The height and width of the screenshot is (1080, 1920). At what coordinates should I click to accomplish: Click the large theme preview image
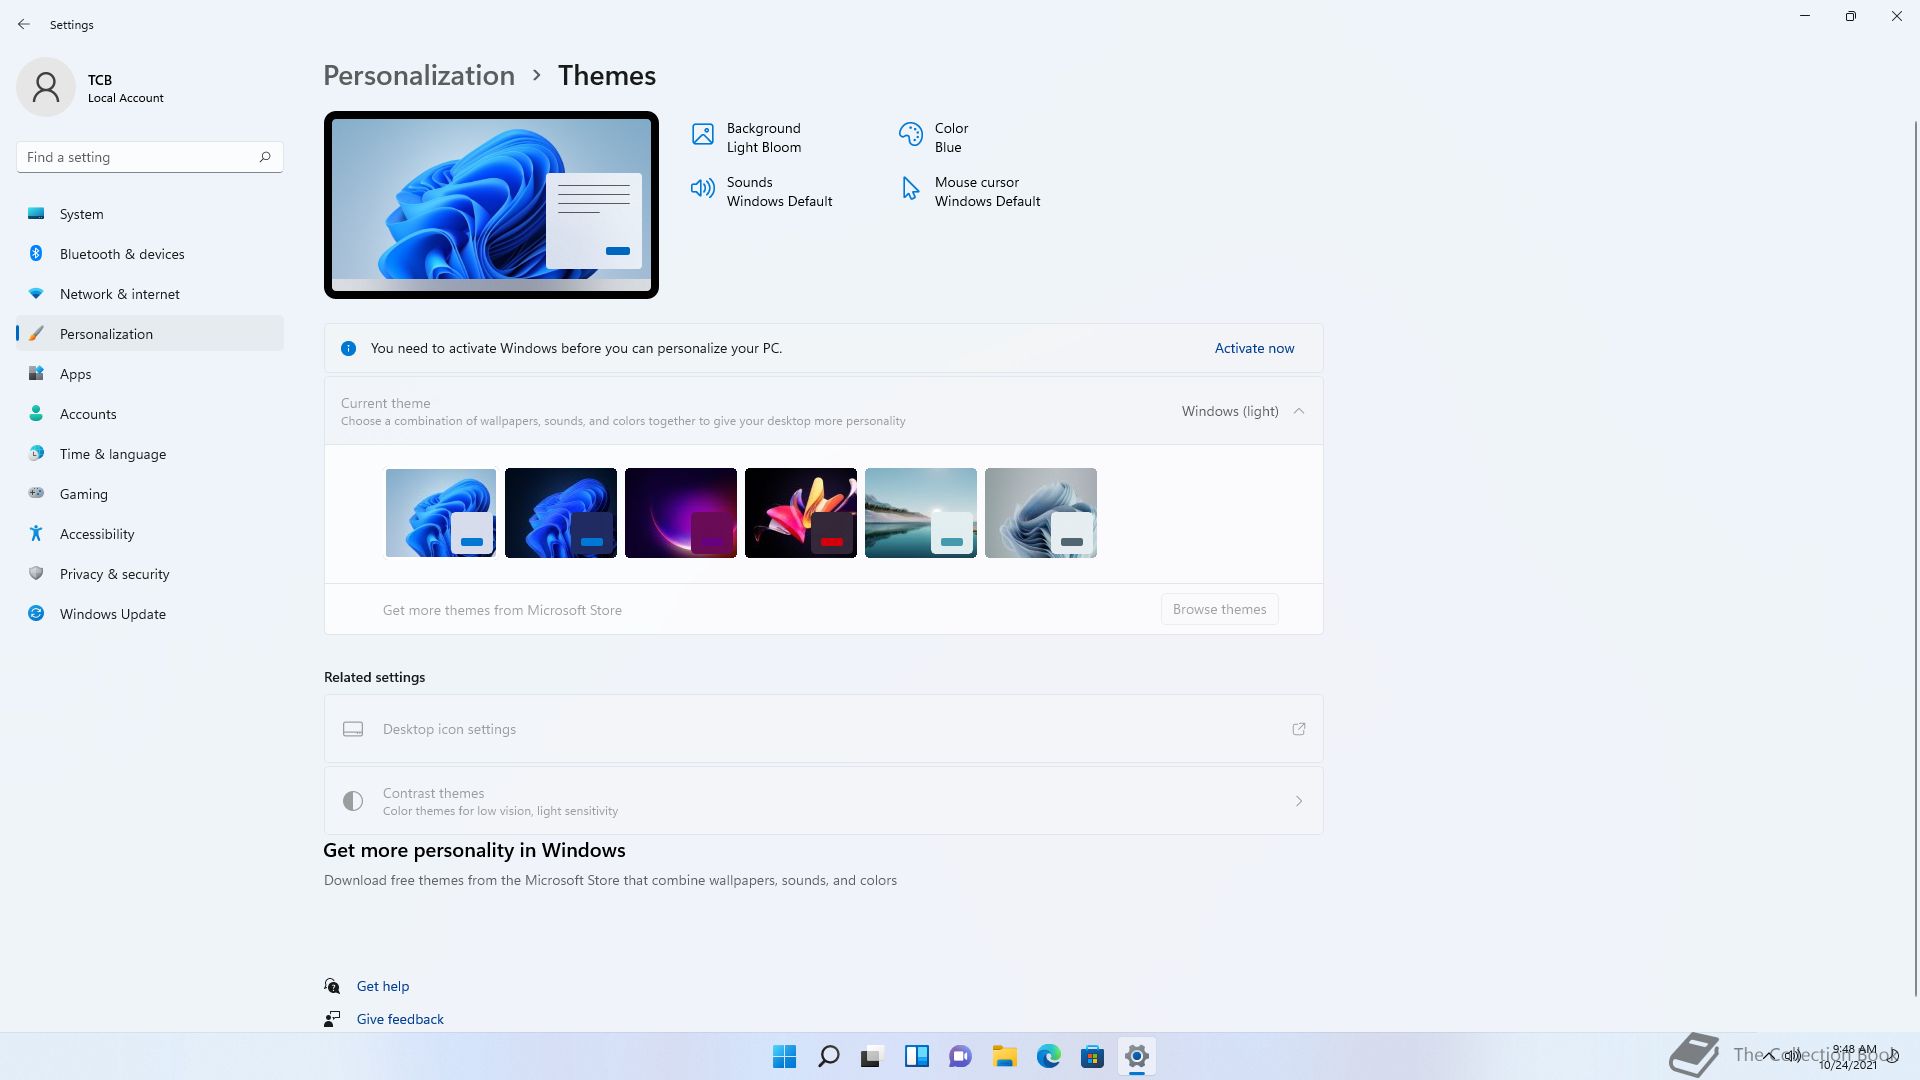point(491,205)
